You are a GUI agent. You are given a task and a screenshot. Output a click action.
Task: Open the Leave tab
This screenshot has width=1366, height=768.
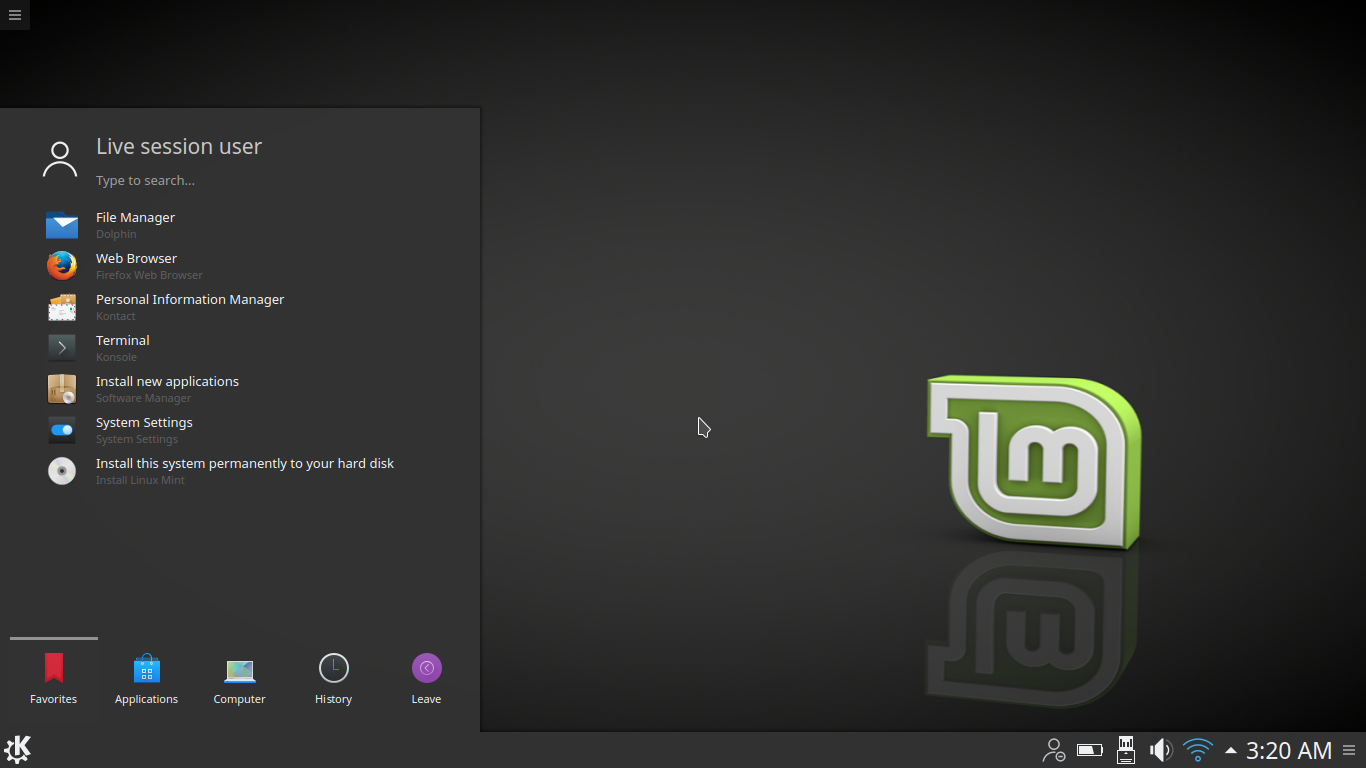[x=426, y=679]
